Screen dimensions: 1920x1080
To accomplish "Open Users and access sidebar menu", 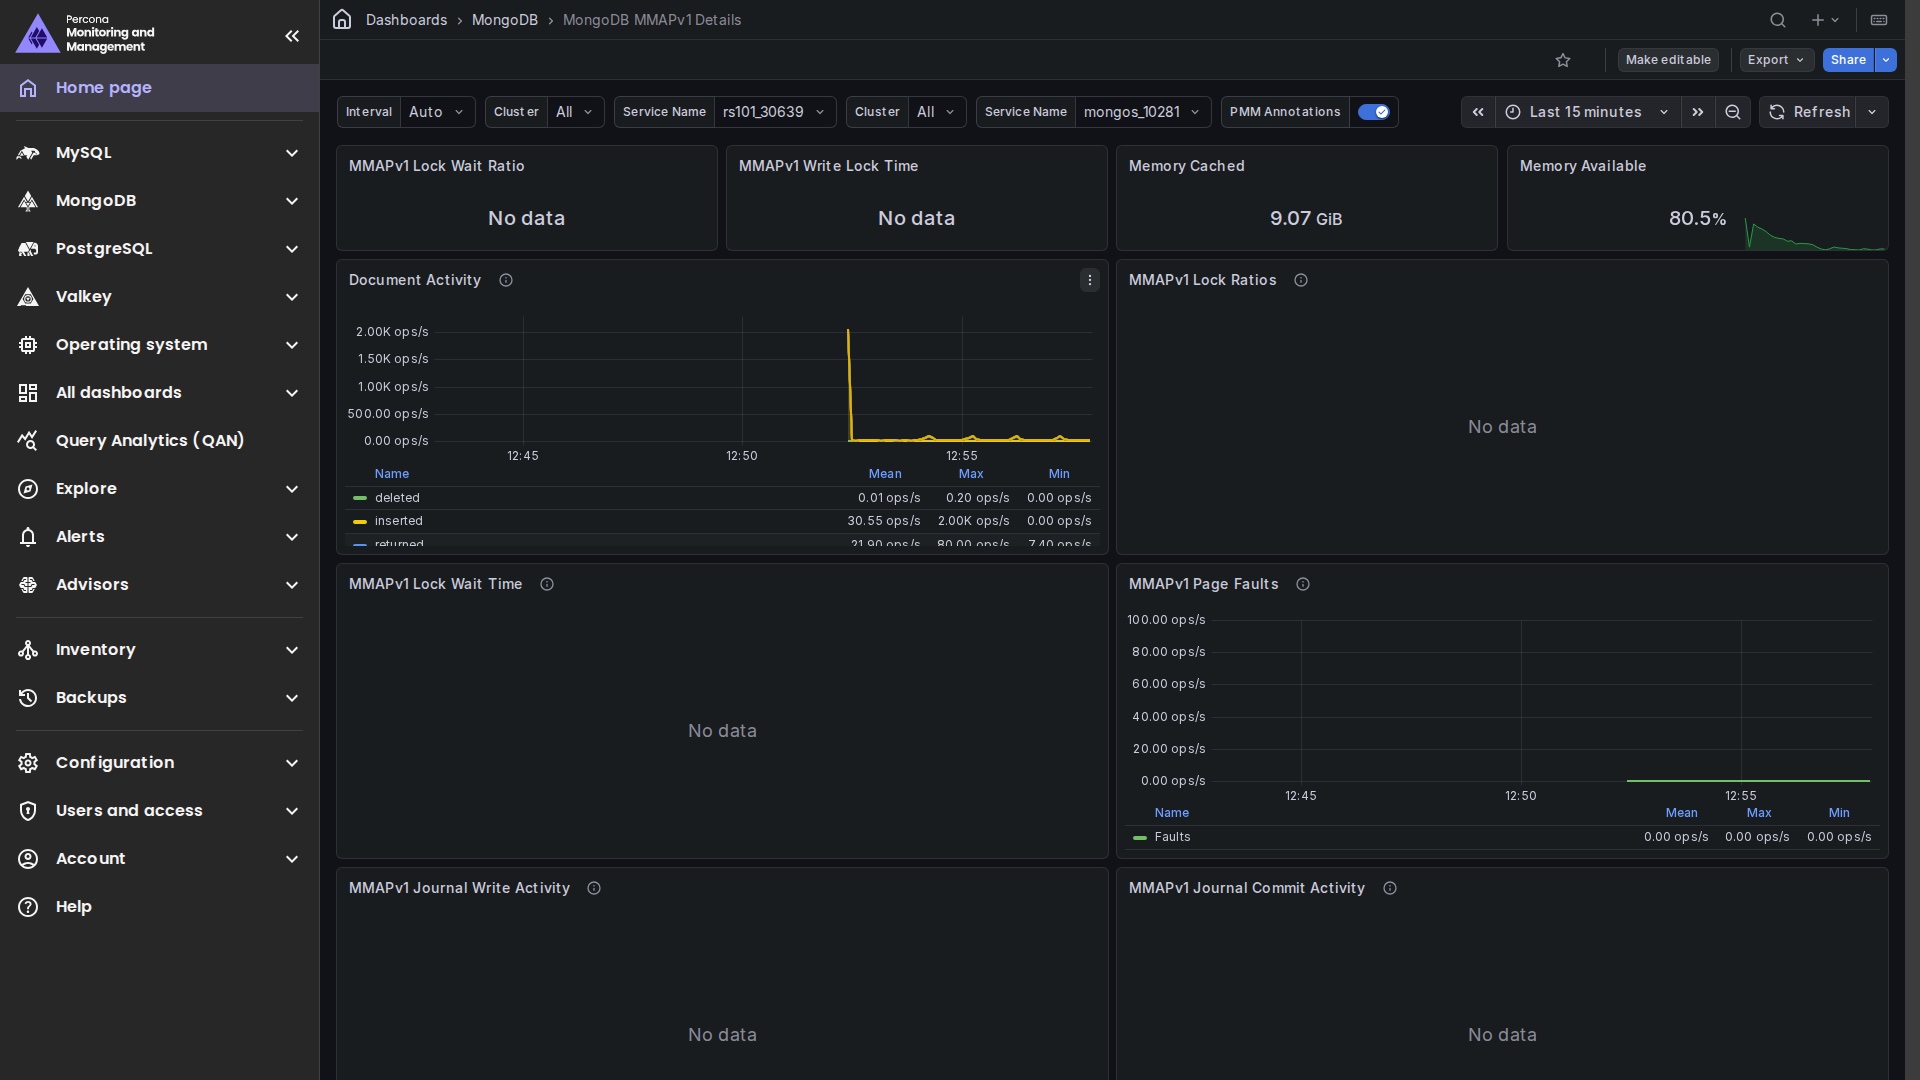I will pos(160,811).
